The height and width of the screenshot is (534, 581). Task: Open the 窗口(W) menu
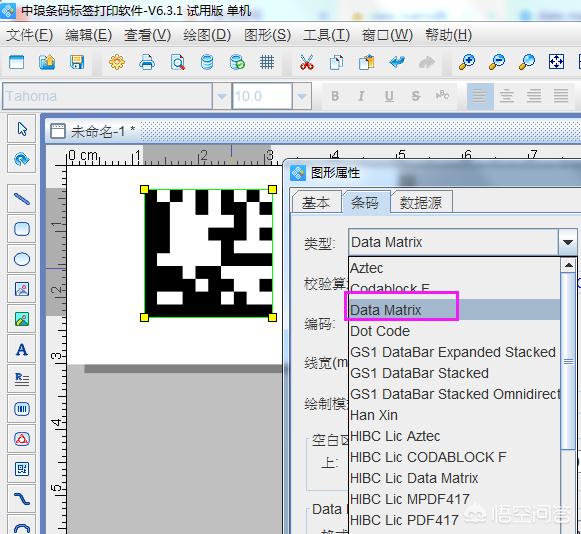click(x=387, y=35)
